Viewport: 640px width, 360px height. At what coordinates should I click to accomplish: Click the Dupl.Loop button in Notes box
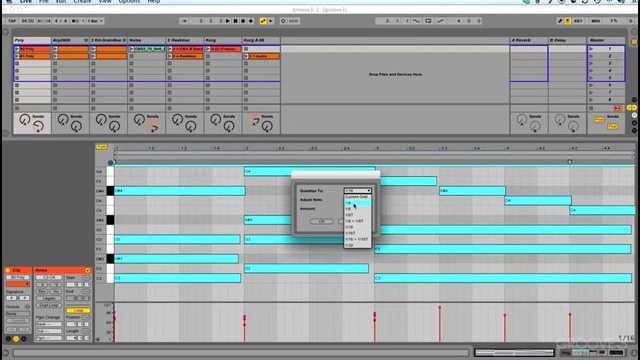[49, 305]
